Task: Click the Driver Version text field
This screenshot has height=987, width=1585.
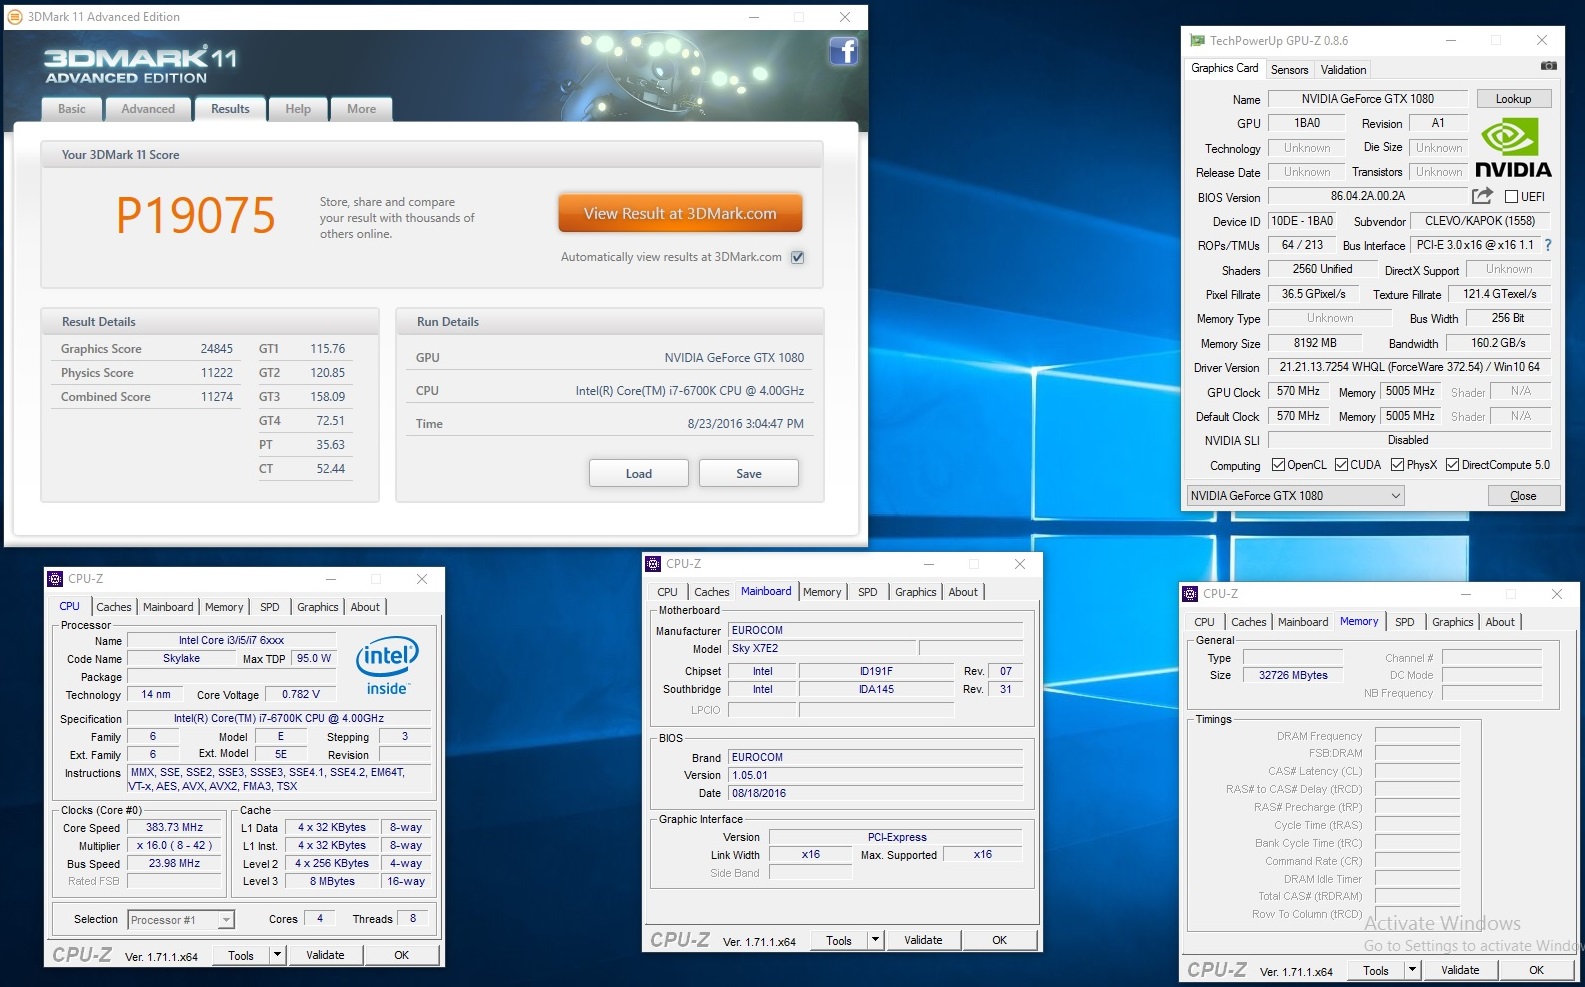Action: pos(1408,367)
